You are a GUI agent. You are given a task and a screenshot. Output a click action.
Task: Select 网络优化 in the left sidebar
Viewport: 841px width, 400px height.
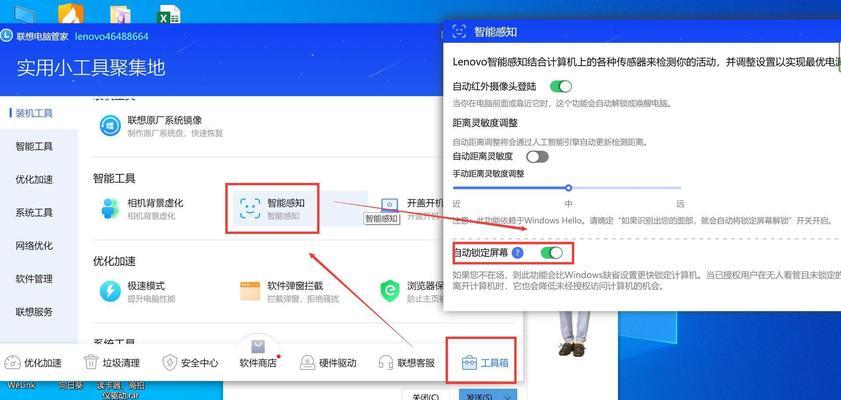(x=34, y=246)
